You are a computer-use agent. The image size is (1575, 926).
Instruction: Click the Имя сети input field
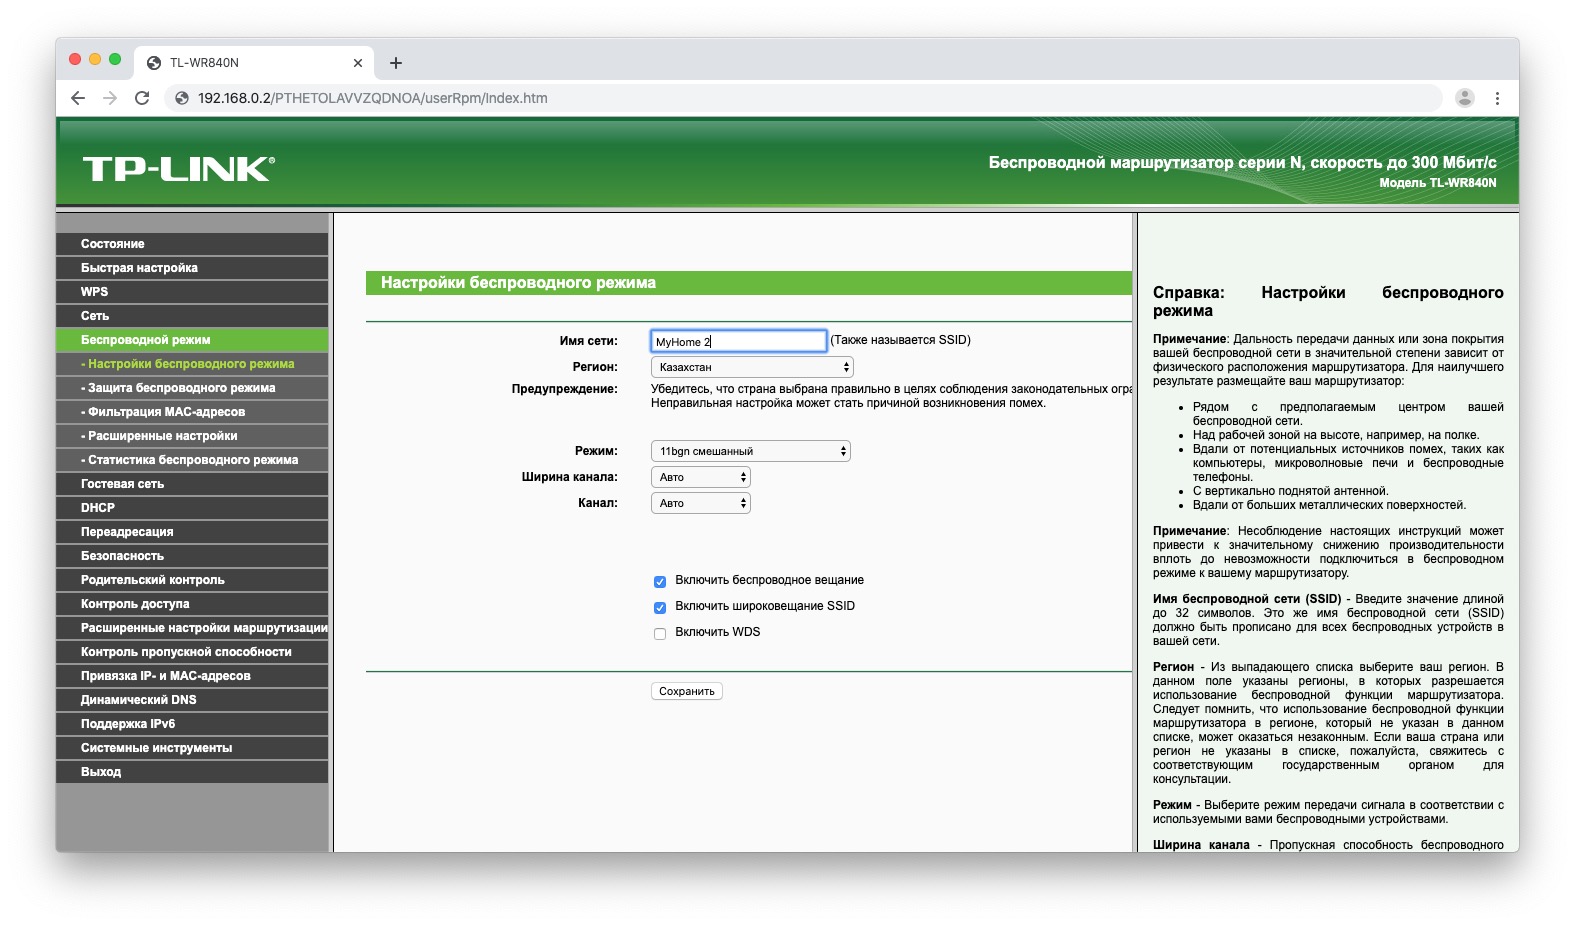tap(739, 341)
